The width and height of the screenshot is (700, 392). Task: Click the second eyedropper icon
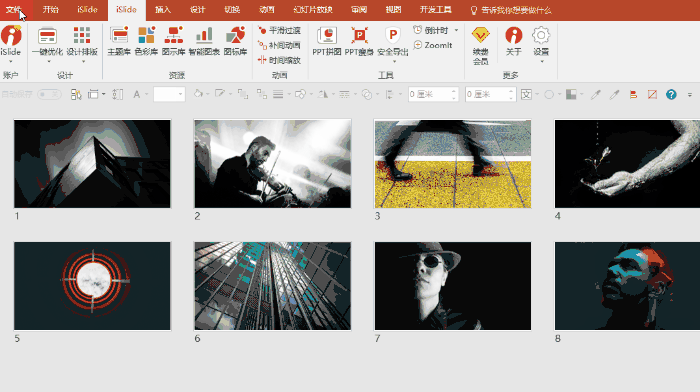(615, 94)
